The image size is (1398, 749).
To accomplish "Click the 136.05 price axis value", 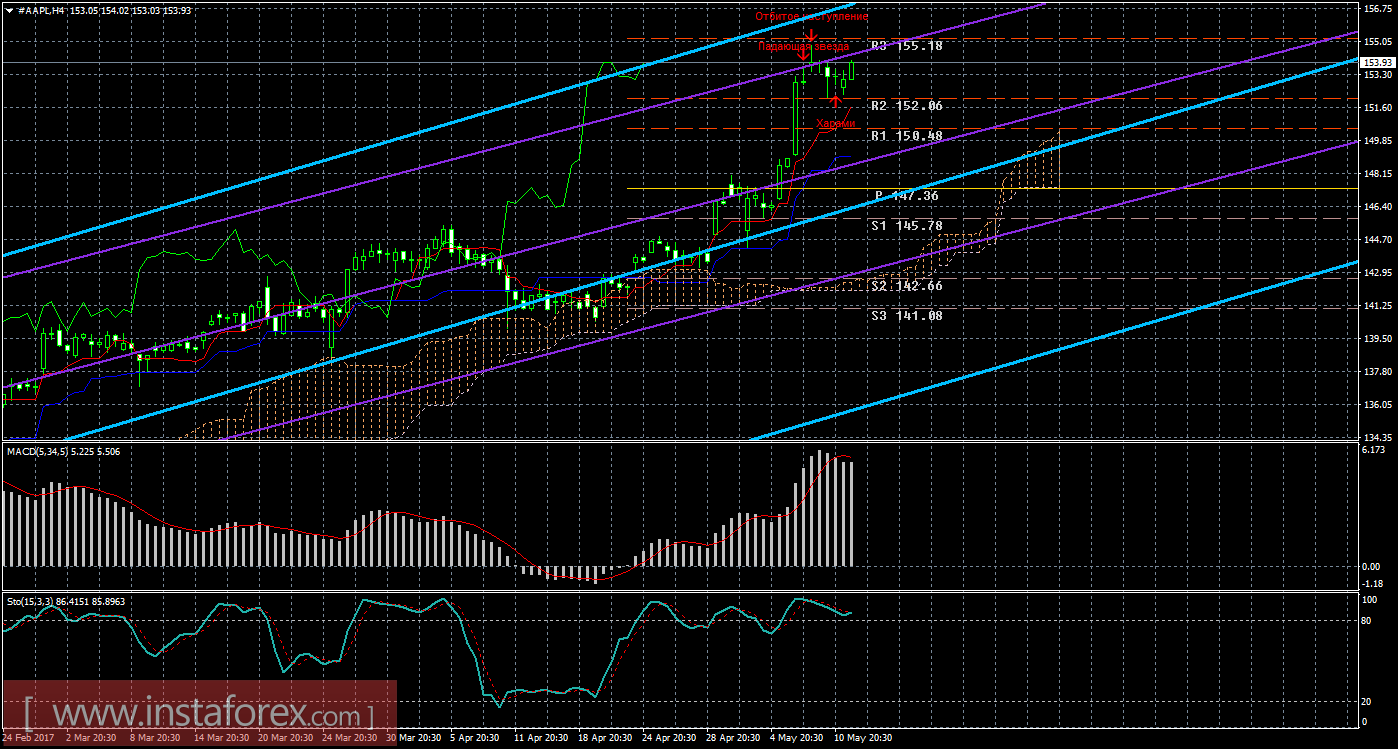I will click(x=1378, y=405).
